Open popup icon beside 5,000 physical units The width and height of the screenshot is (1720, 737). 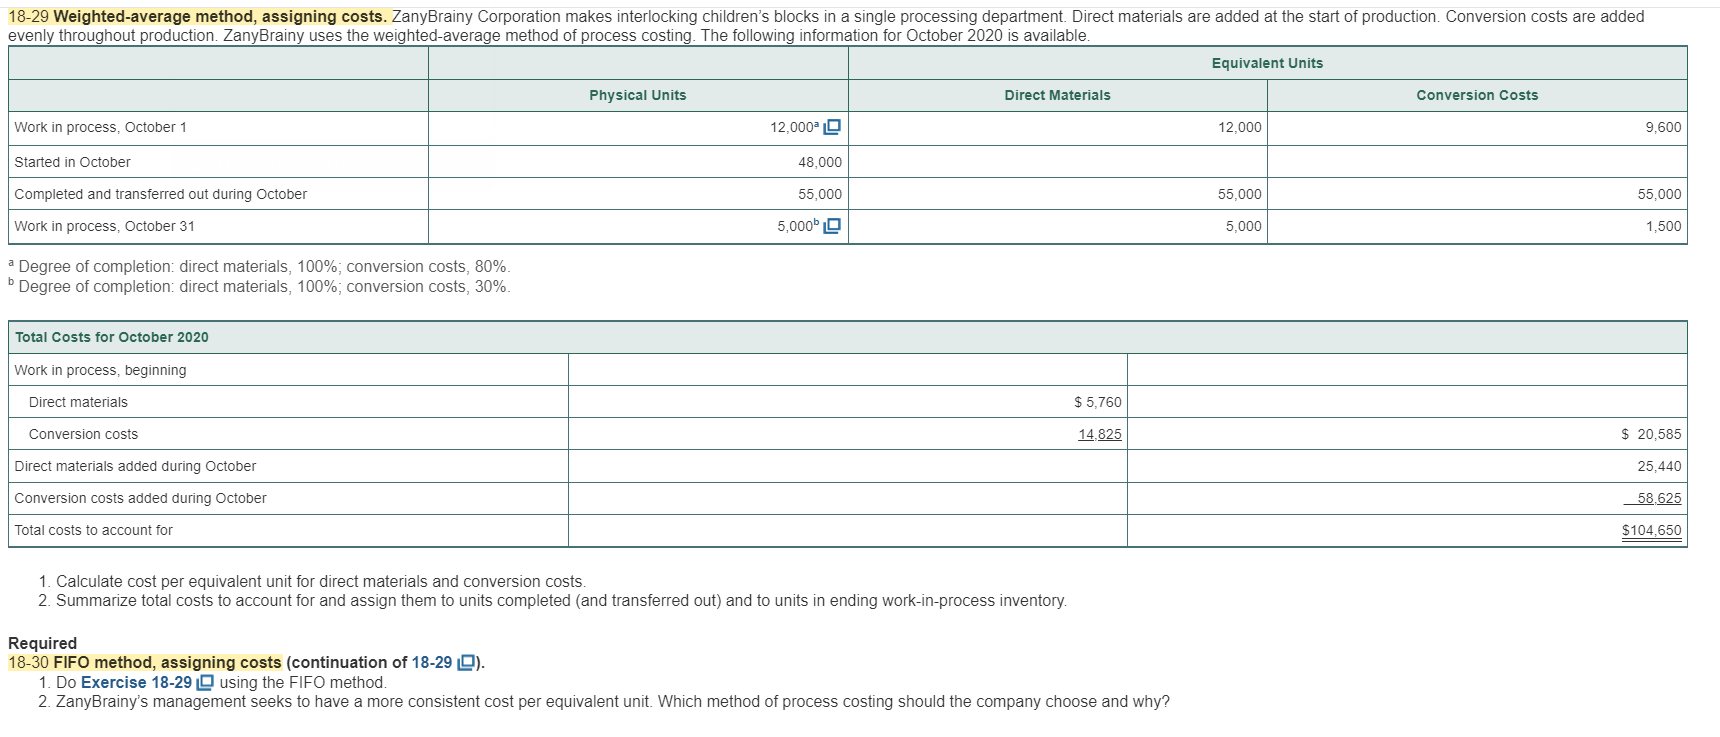pyautogui.click(x=831, y=226)
